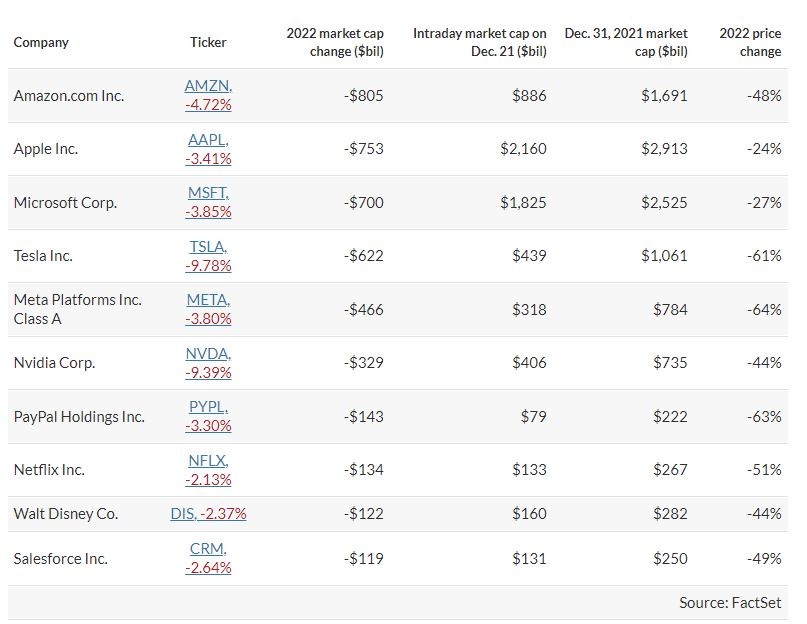The height and width of the screenshot is (624, 807).
Task: Open the MSFT ticker link
Action: [208, 193]
